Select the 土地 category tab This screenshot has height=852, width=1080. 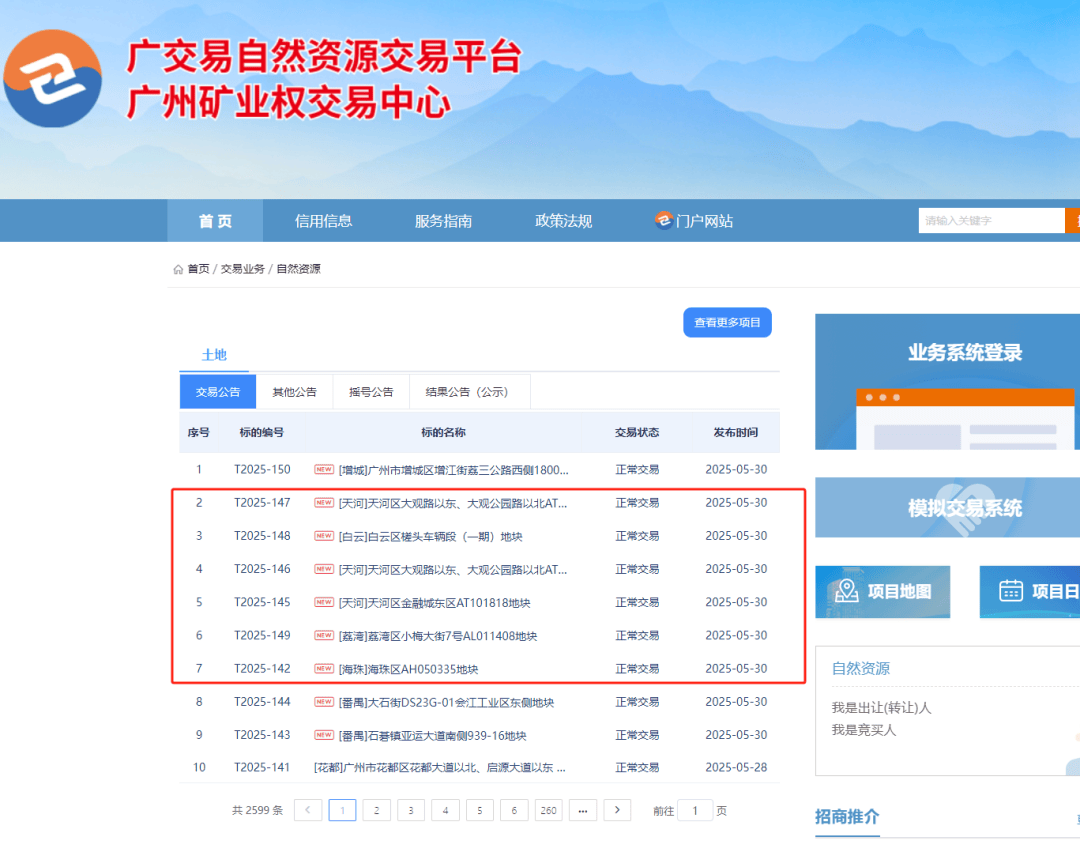click(x=214, y=355)
